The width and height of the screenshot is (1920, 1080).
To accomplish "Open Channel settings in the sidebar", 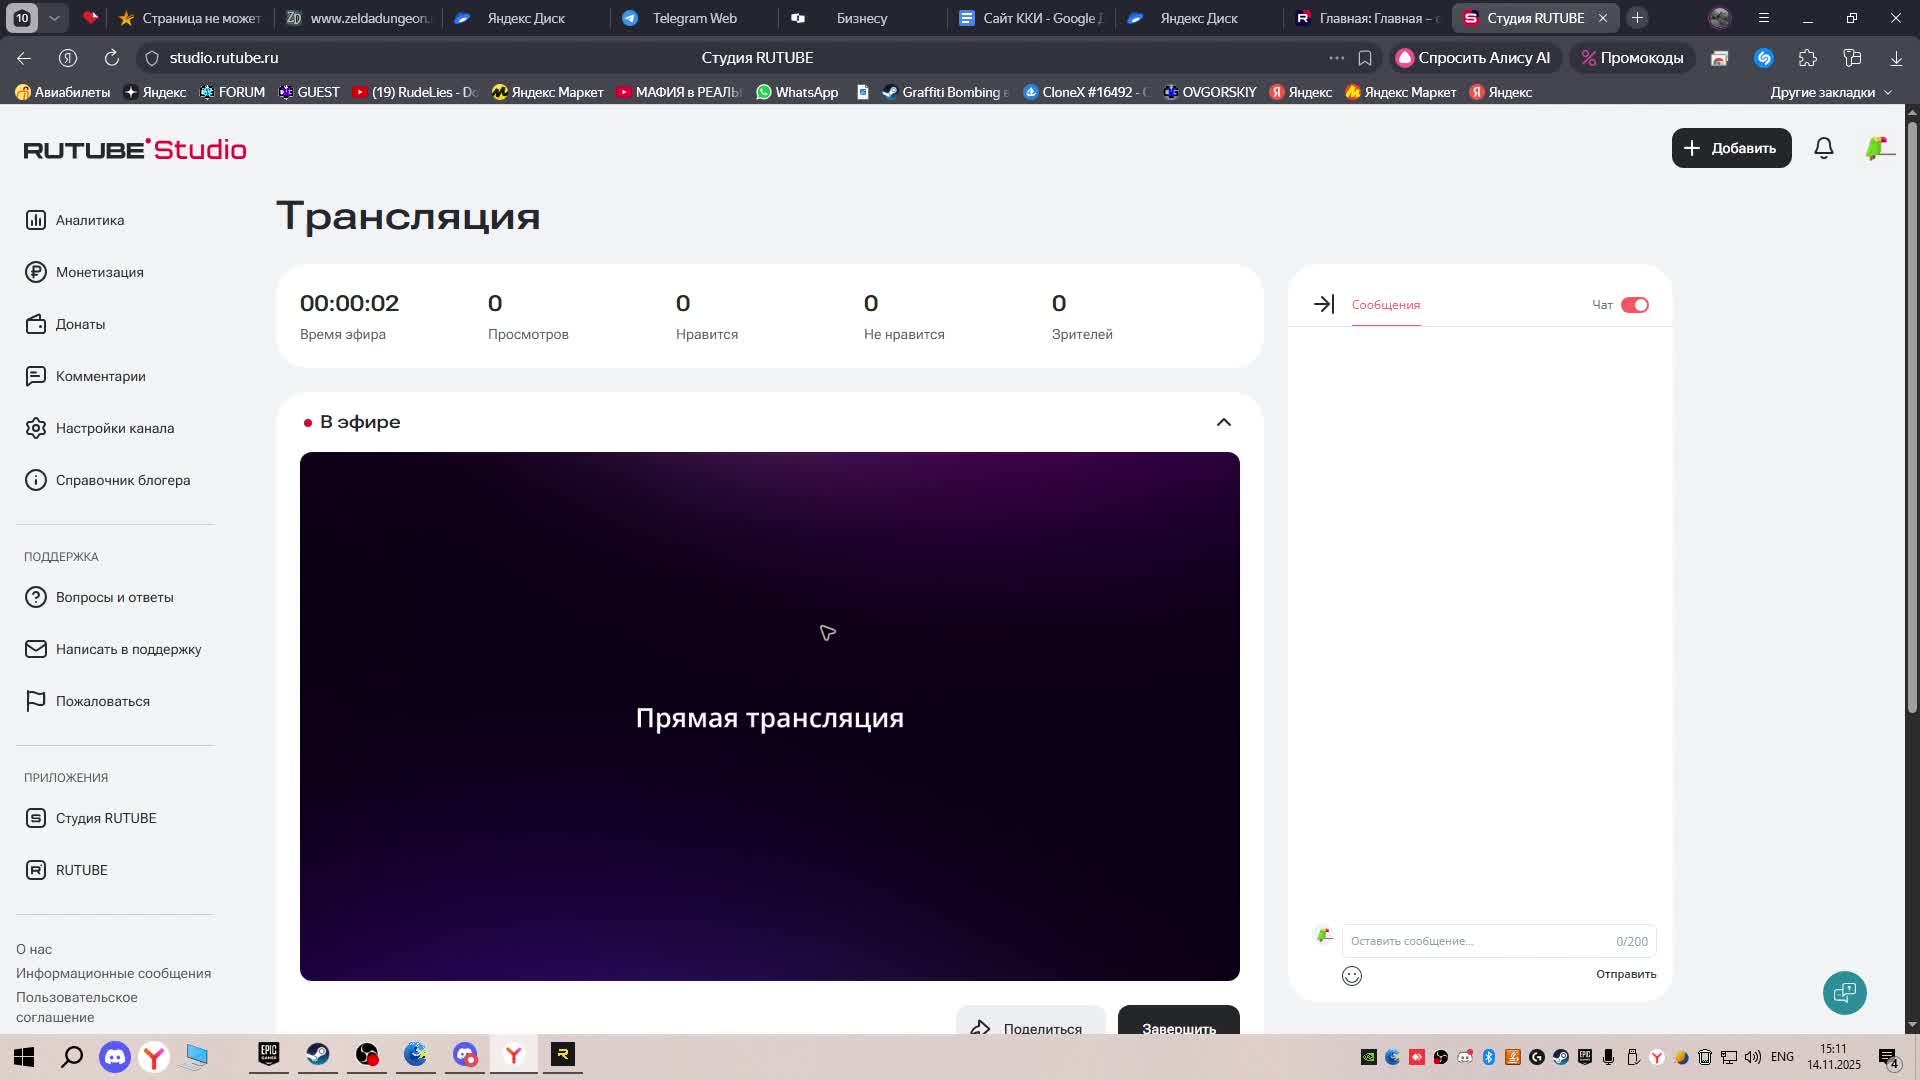I will (x=114, y=428).
